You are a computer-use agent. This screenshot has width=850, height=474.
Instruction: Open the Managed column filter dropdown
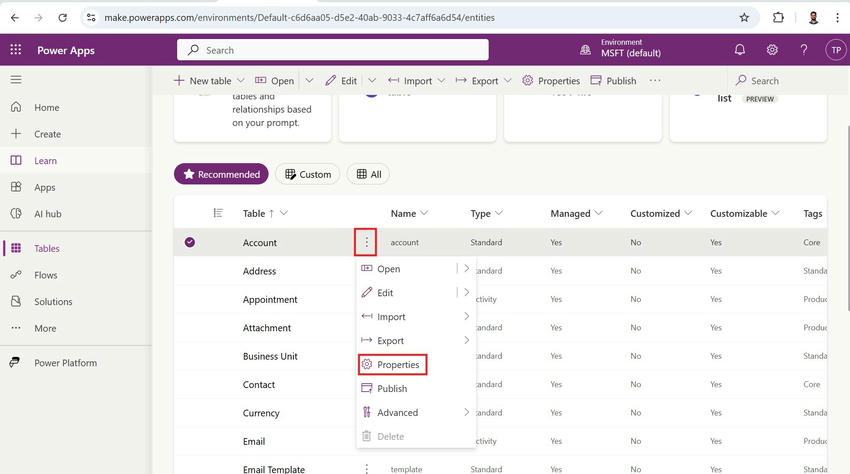pos(598,213)
